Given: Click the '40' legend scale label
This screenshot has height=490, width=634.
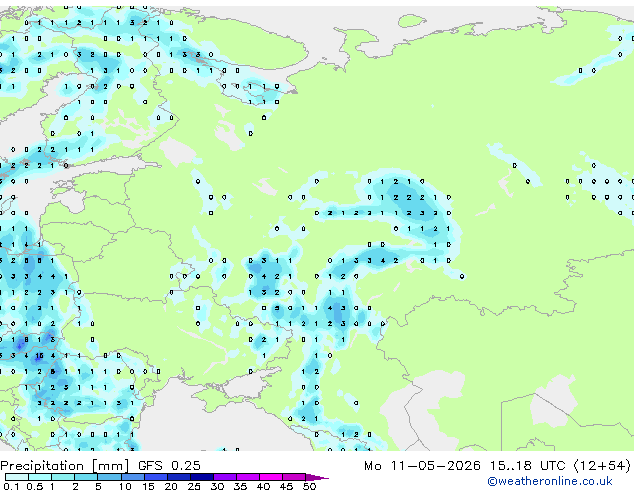Looking at the screenshot, I should (x=263, y=486).
